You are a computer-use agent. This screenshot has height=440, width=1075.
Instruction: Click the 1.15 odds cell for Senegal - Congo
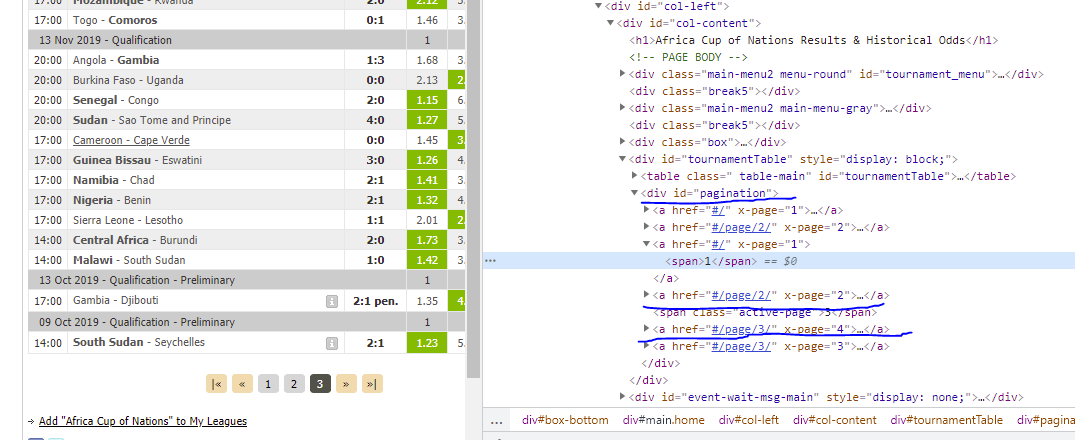click(427, 101)
